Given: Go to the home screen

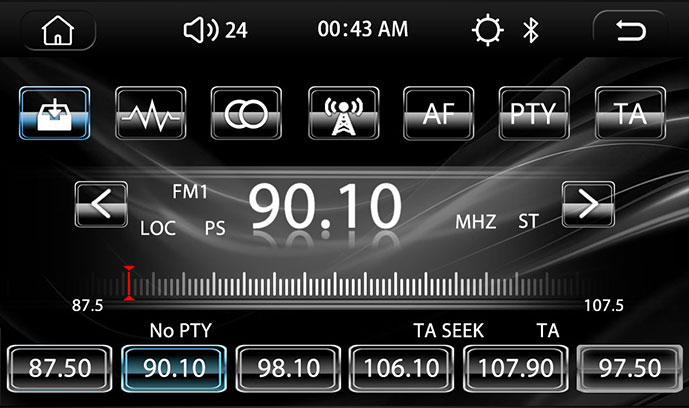Looking at the screenshot, I should click(58, 30).
